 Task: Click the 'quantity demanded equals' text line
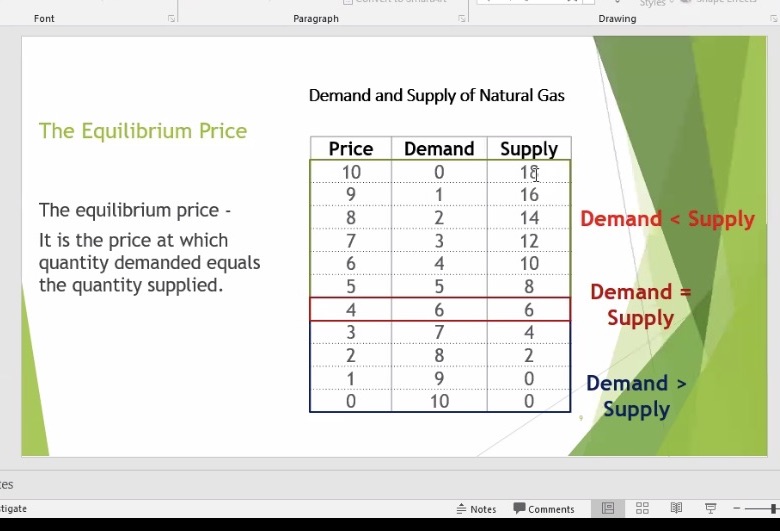click(x=149, y=262)
